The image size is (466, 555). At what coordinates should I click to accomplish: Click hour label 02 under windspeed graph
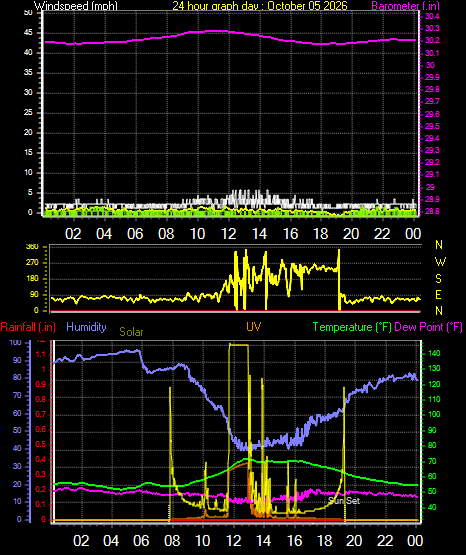pyautogui.click(x=73, y=234)
